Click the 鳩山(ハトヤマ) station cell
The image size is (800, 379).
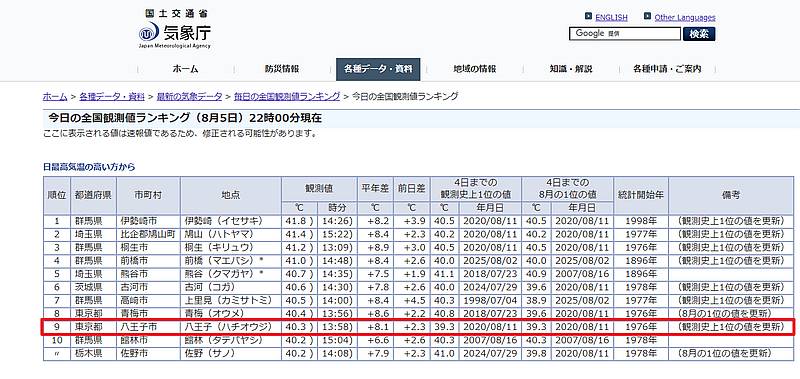[x=231, y=234]
